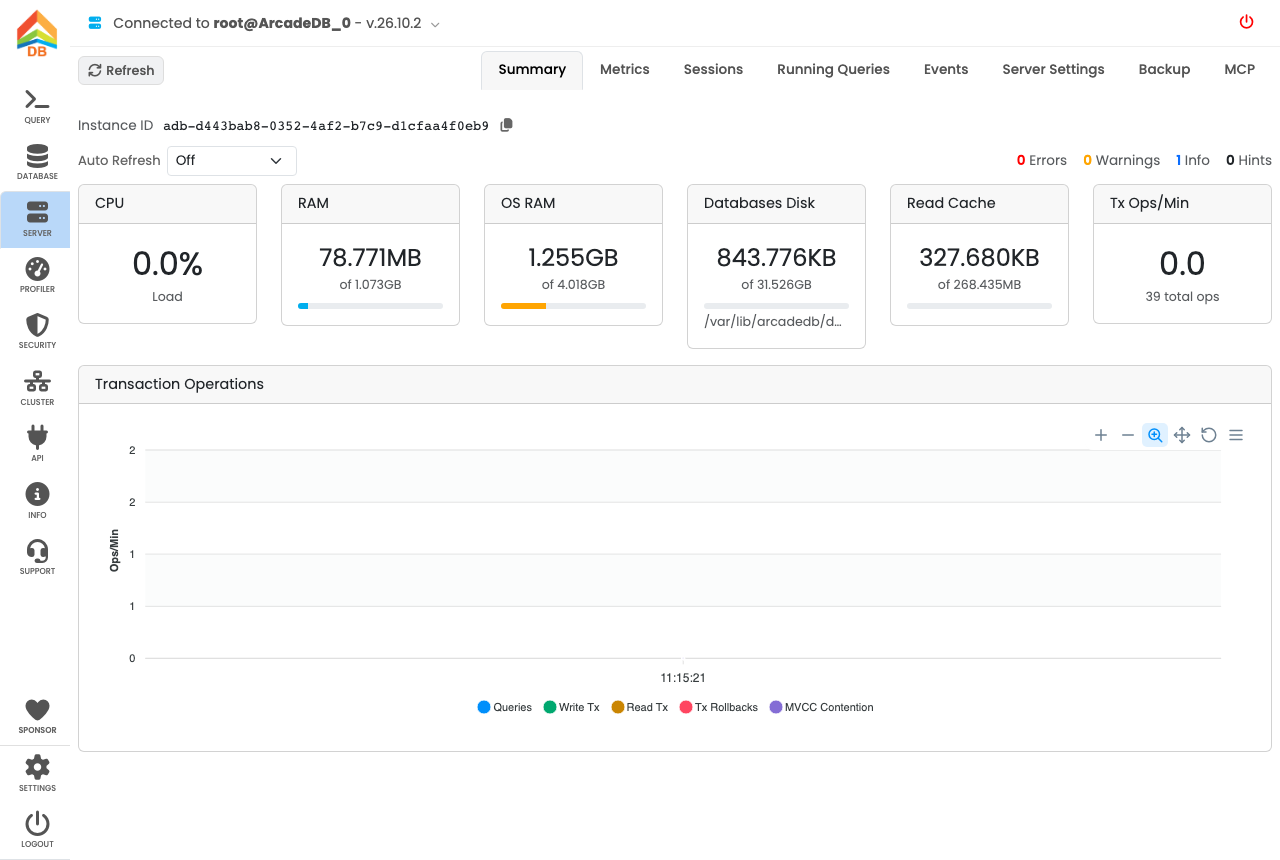Toggle the Tx Rollbacks legend series
Screen dimensions: 1280x860
(719, 707)
